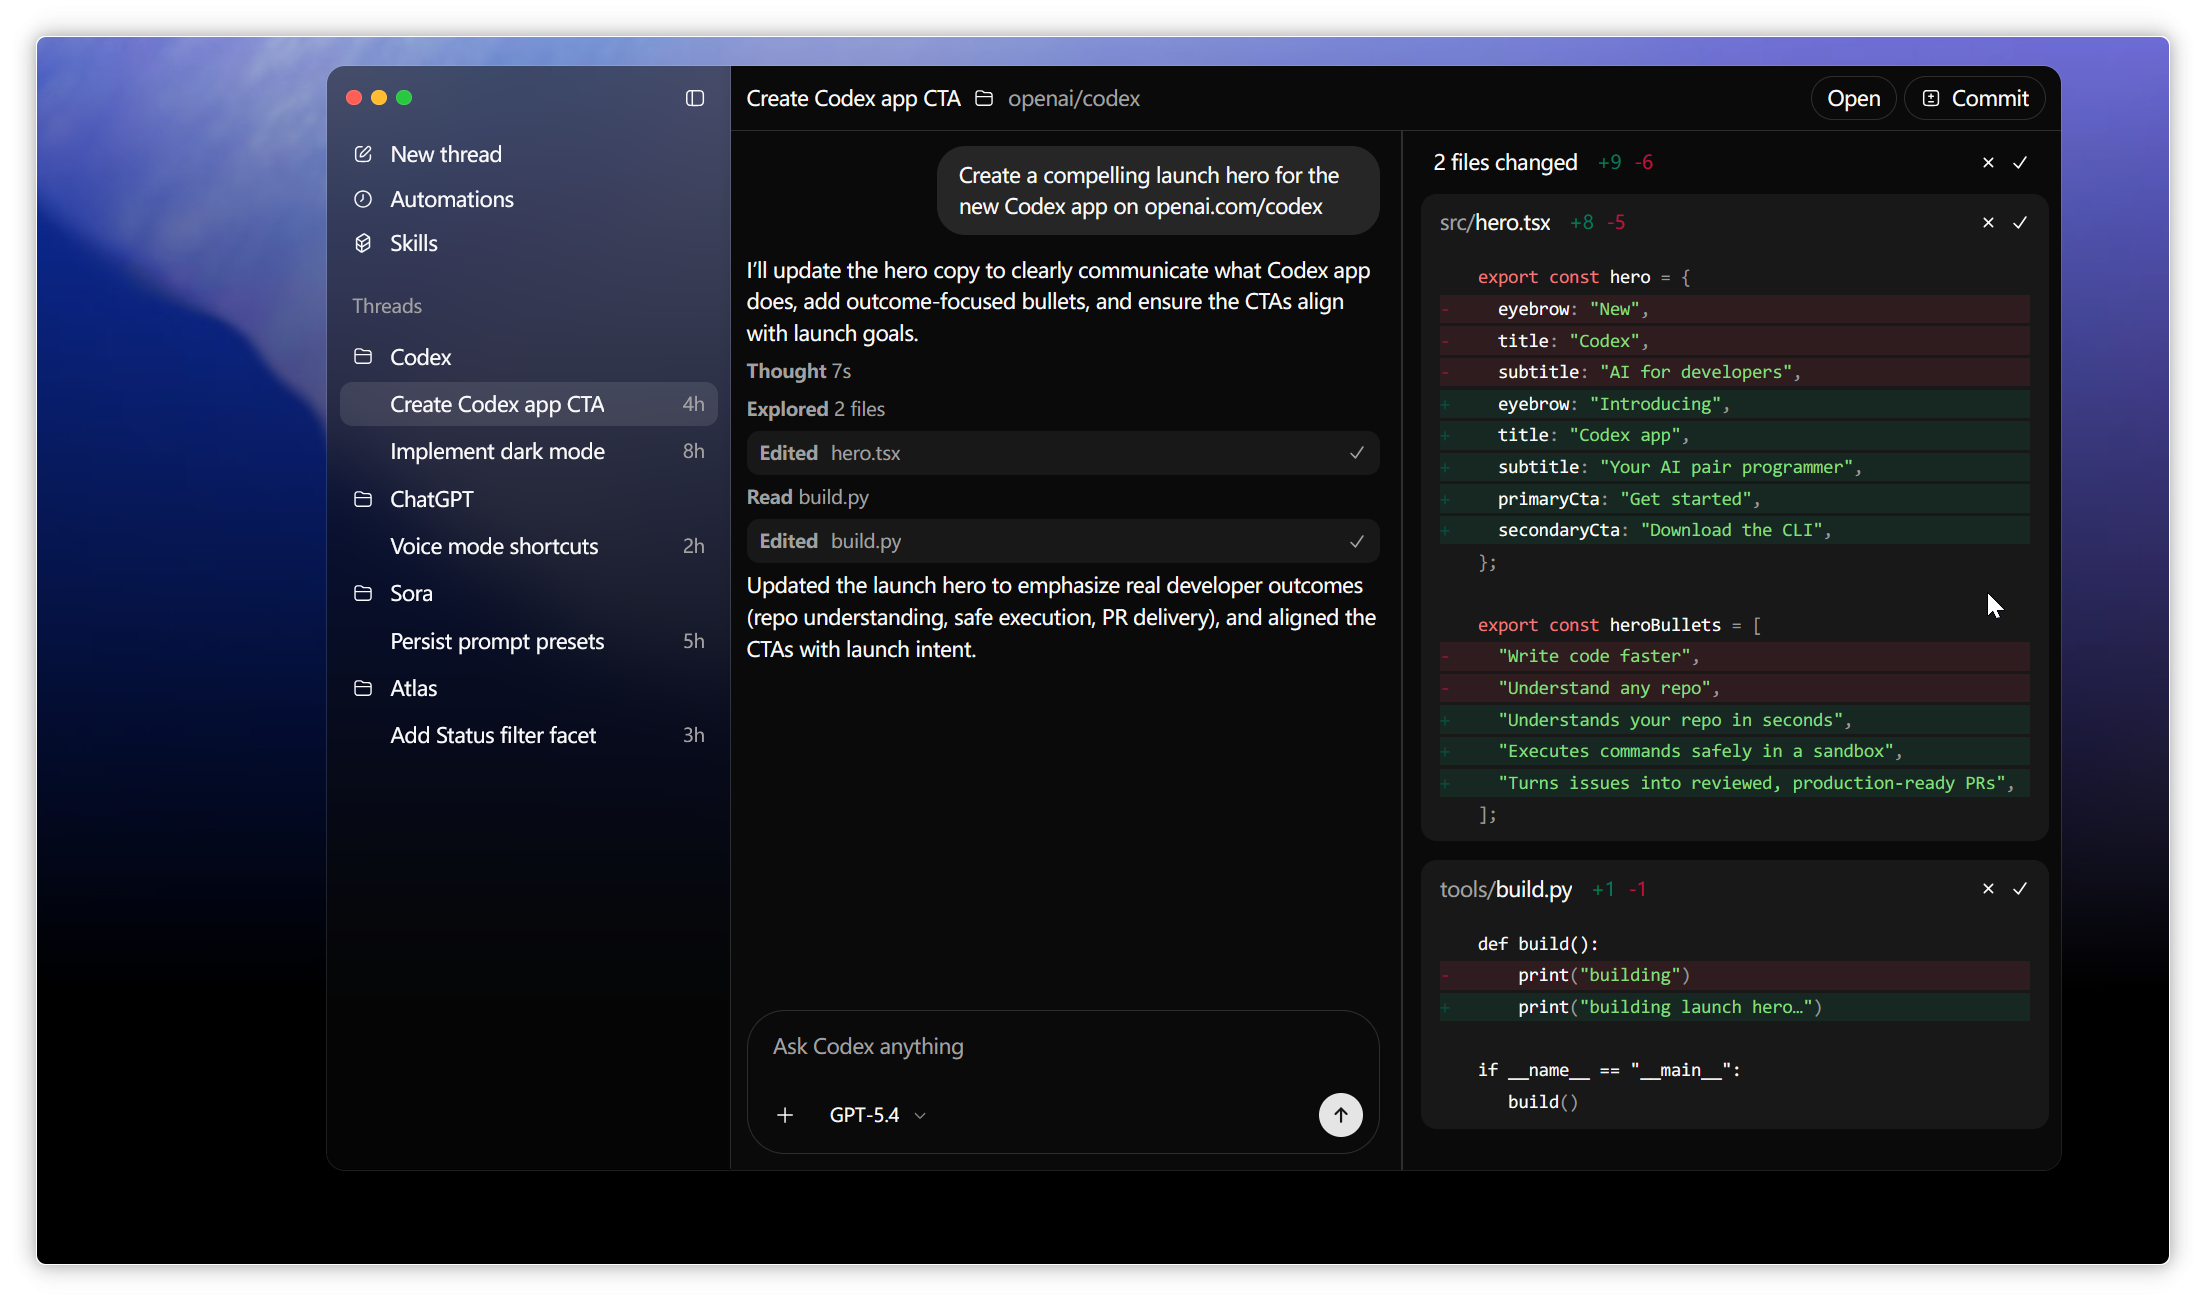Select the Create Codex app CTA thread

pyautogui.click(x=529, y=404)
